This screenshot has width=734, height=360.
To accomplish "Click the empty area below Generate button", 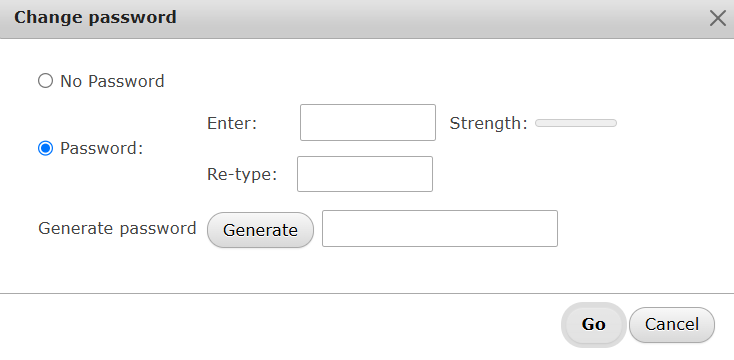I will coord(260,271).
